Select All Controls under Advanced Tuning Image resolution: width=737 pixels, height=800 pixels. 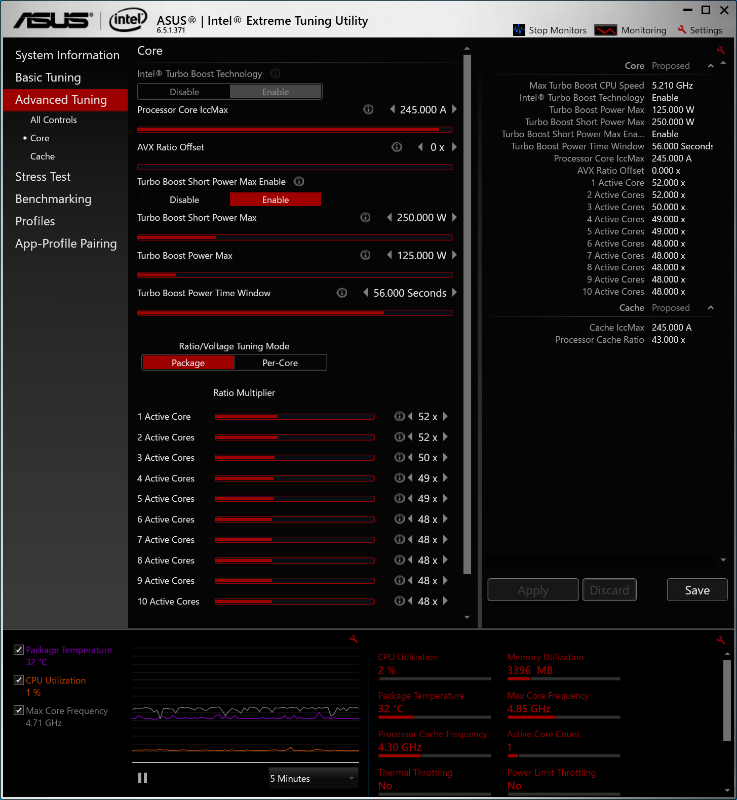coord(53,120)
